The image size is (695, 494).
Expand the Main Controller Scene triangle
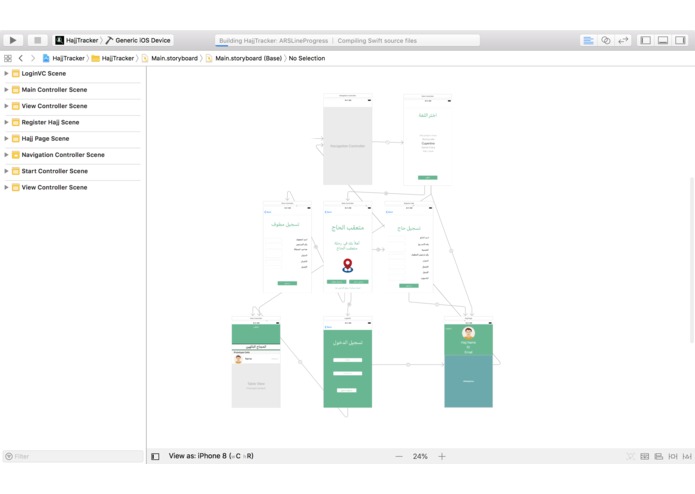[6, 89]
